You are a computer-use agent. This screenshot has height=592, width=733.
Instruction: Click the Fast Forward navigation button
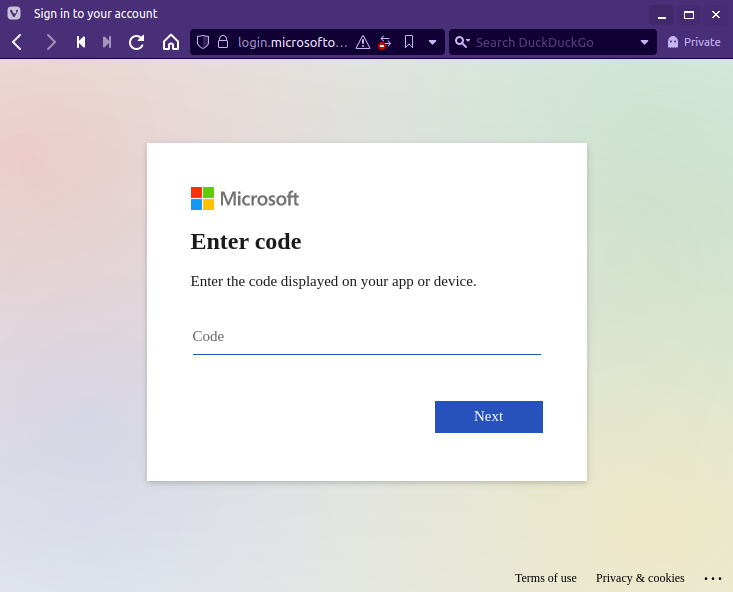coord(107,42)
